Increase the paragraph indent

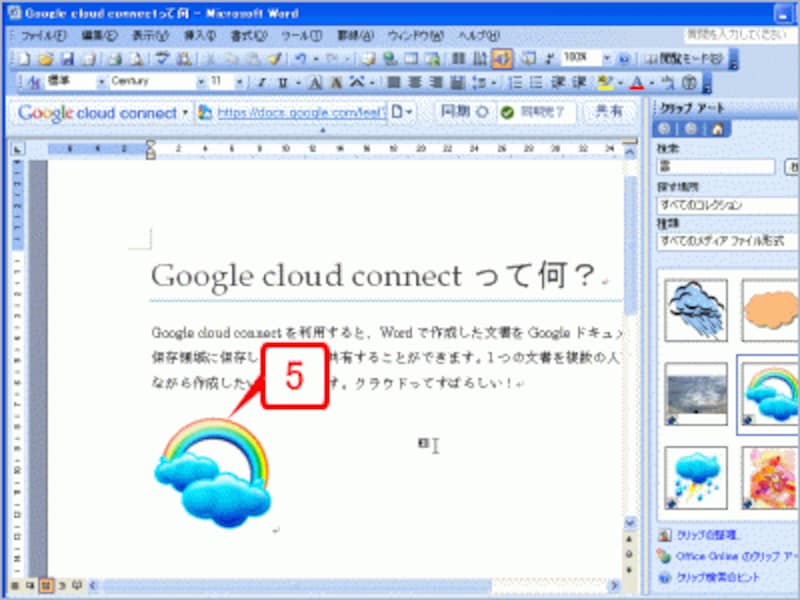pyautogui.click(x=579, y=82)
